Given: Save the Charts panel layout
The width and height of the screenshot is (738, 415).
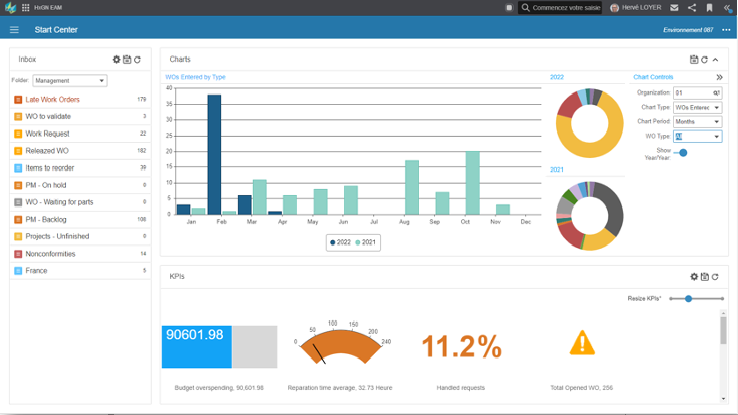Looking at the screenshot, I should click(694, 60).
